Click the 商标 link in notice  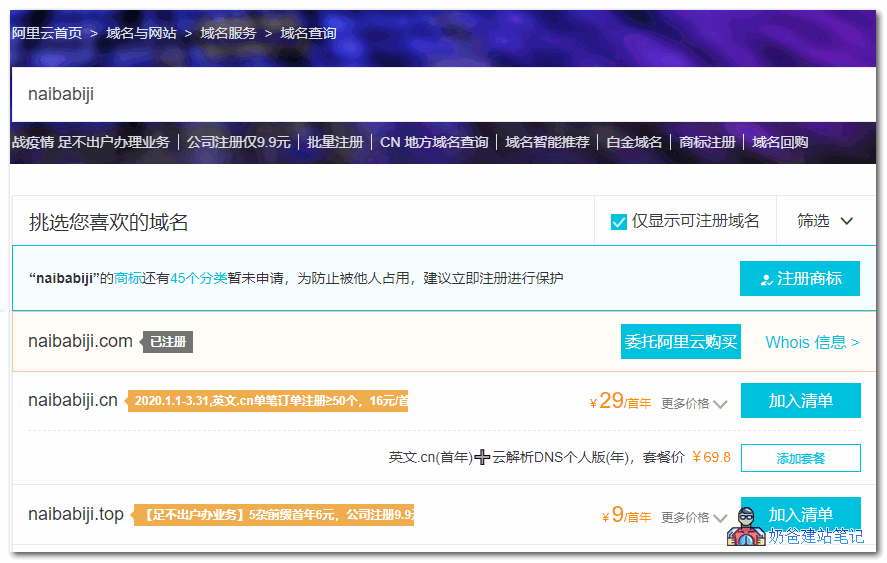tap(128, 278)
